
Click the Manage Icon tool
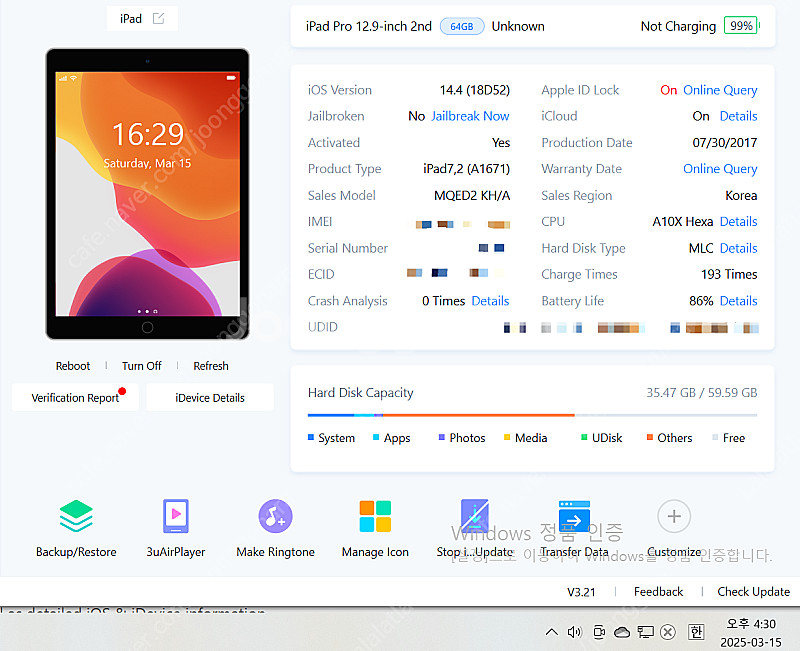375,517
